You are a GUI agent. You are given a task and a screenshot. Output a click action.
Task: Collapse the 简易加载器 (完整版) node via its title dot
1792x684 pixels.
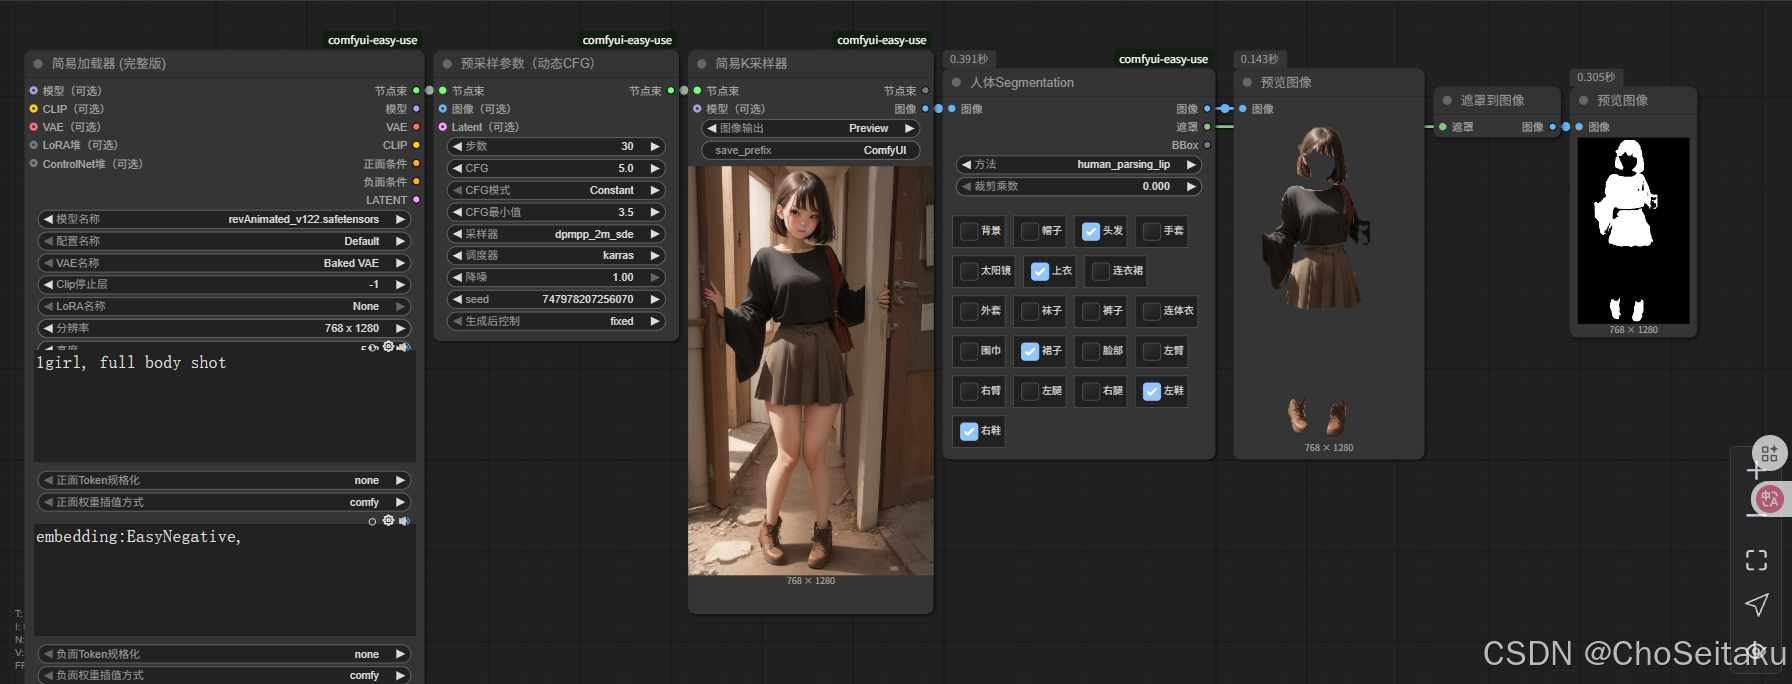click(x=38, y=63)
